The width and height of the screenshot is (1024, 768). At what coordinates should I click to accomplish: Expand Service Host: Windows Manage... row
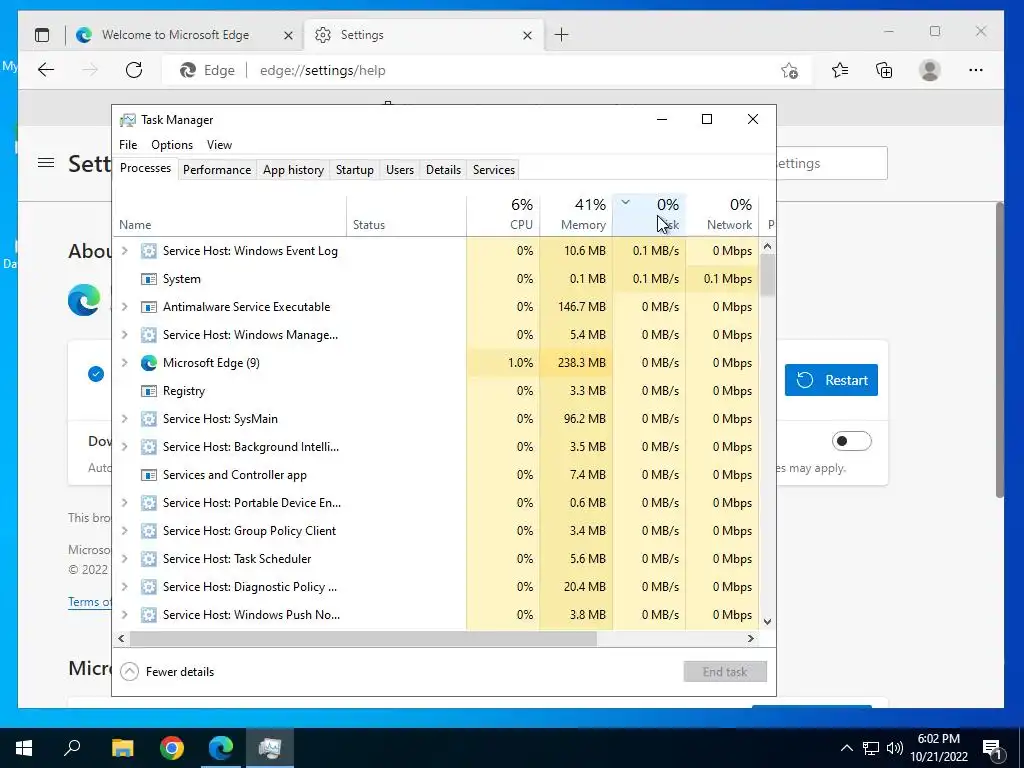pyautogui.click(x=125, y=334)
